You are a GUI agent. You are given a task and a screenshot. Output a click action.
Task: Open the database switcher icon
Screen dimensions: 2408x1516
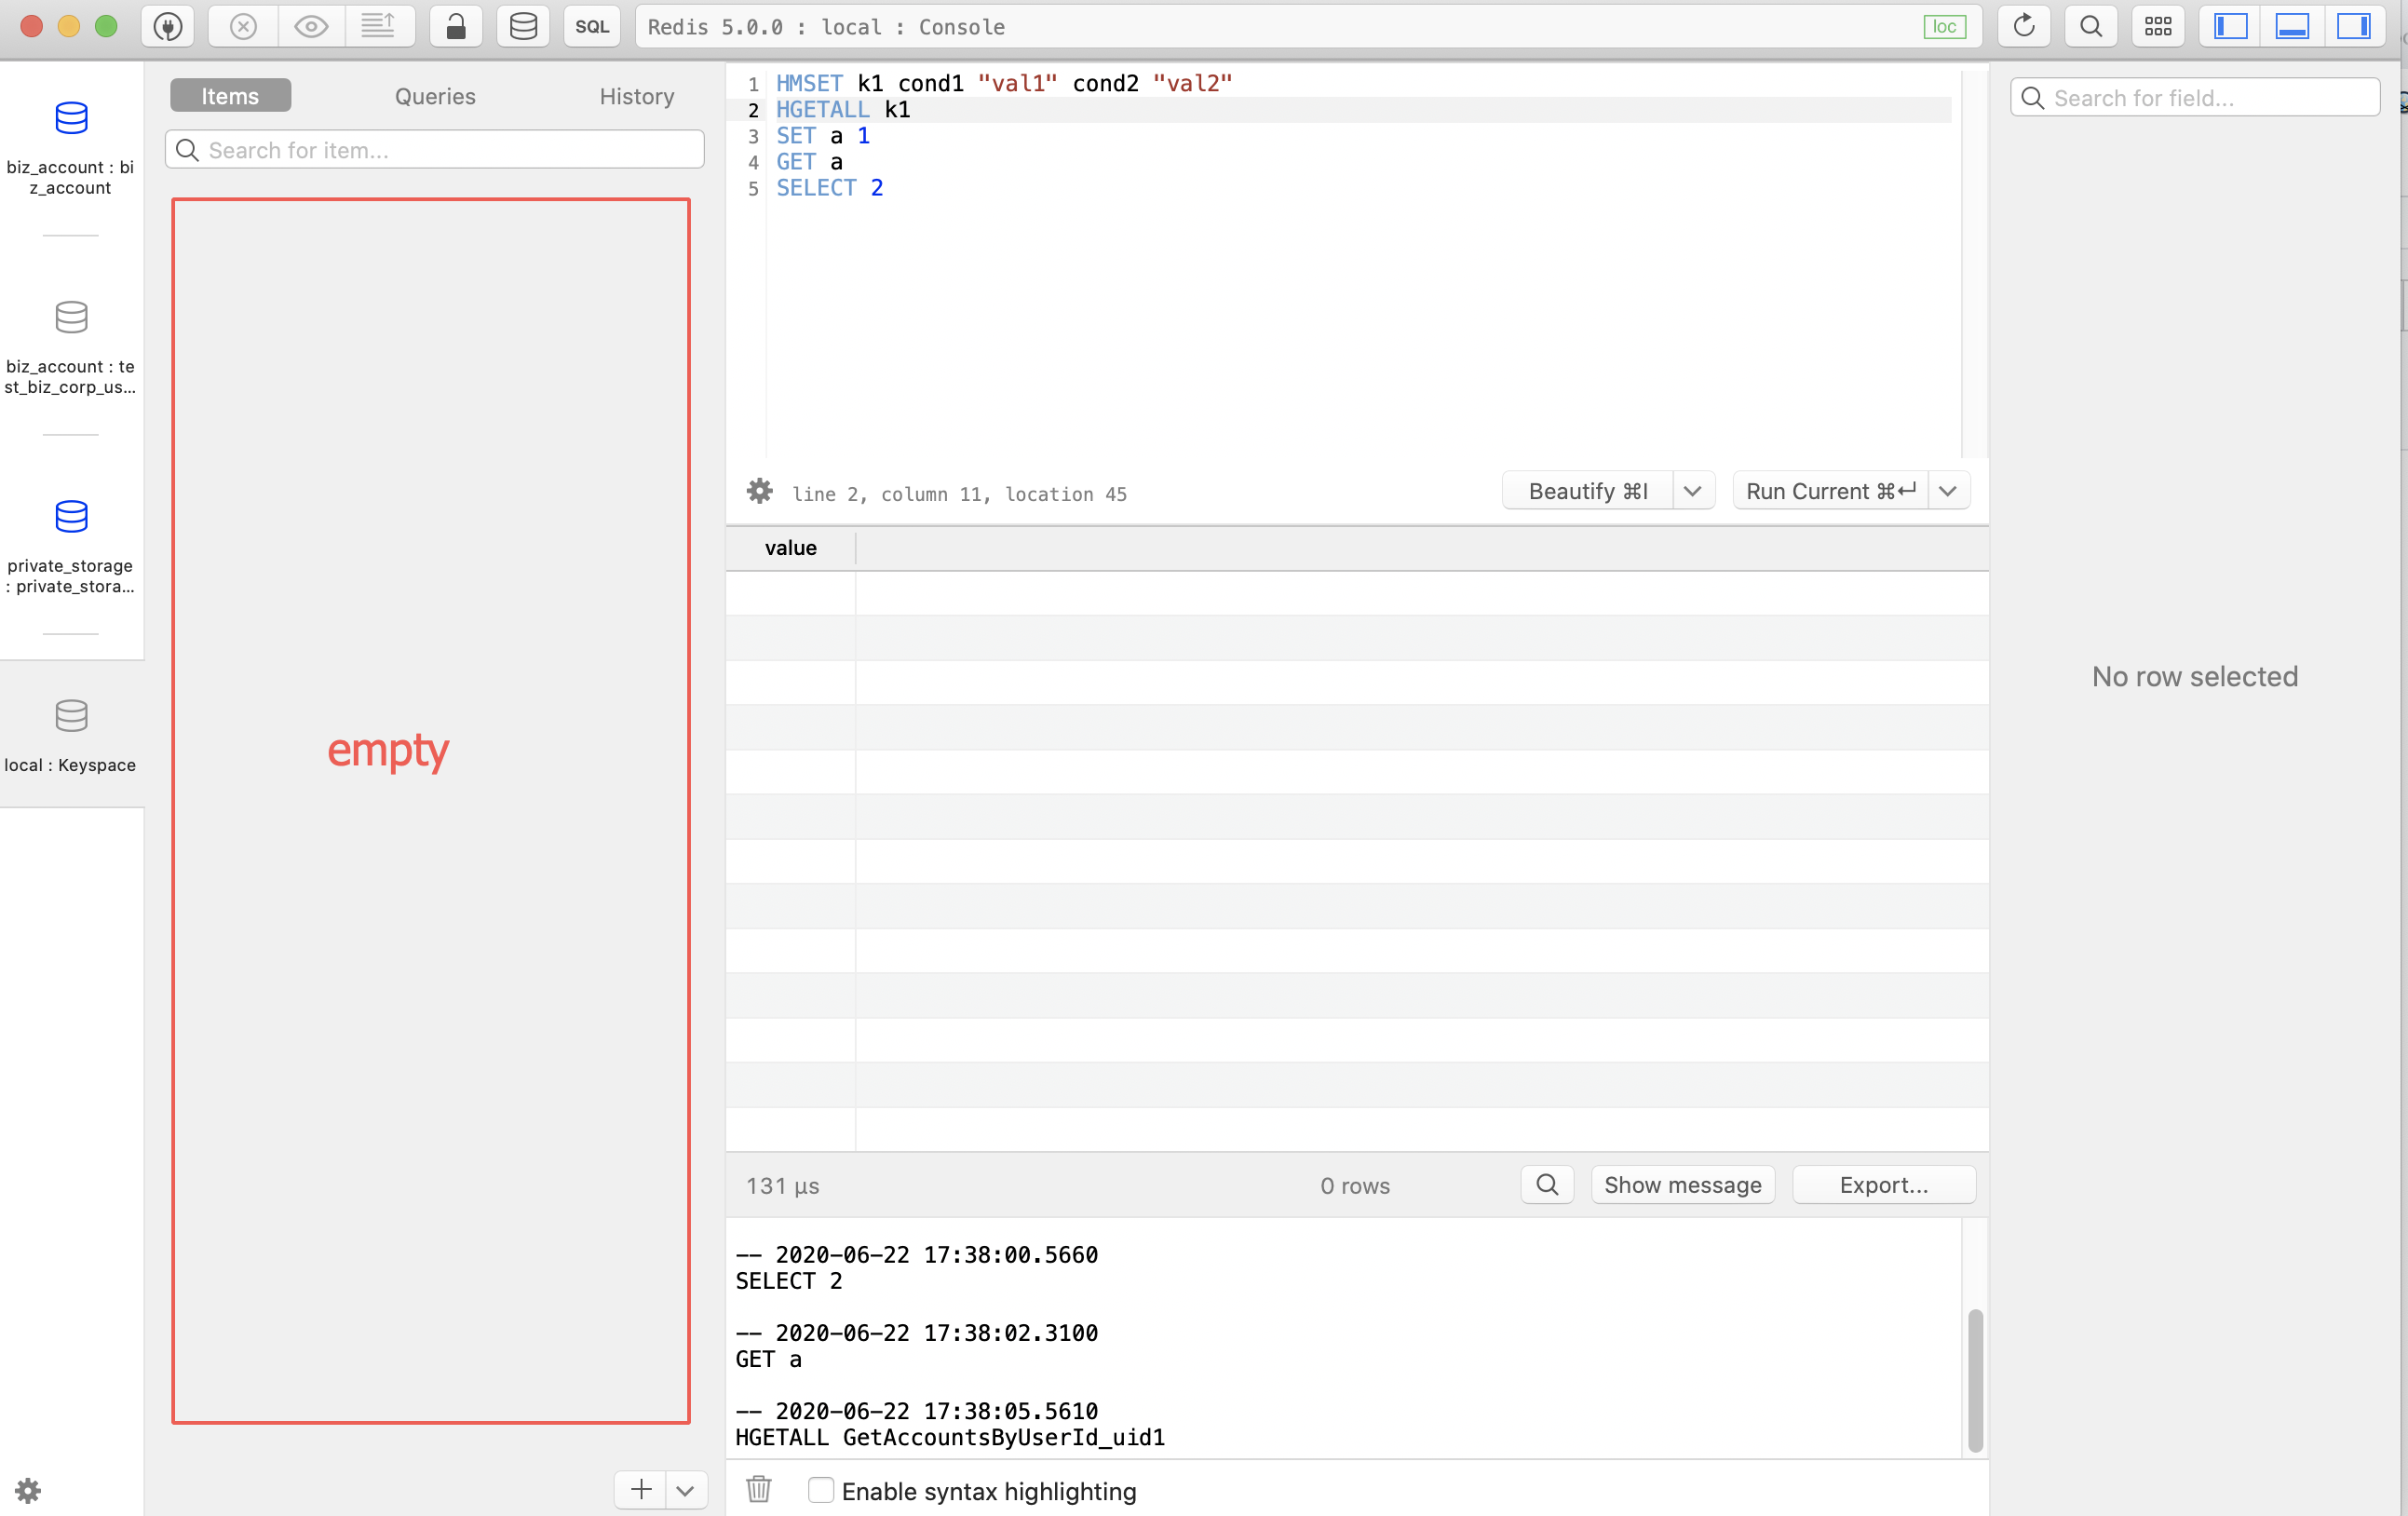pos(523,27)
